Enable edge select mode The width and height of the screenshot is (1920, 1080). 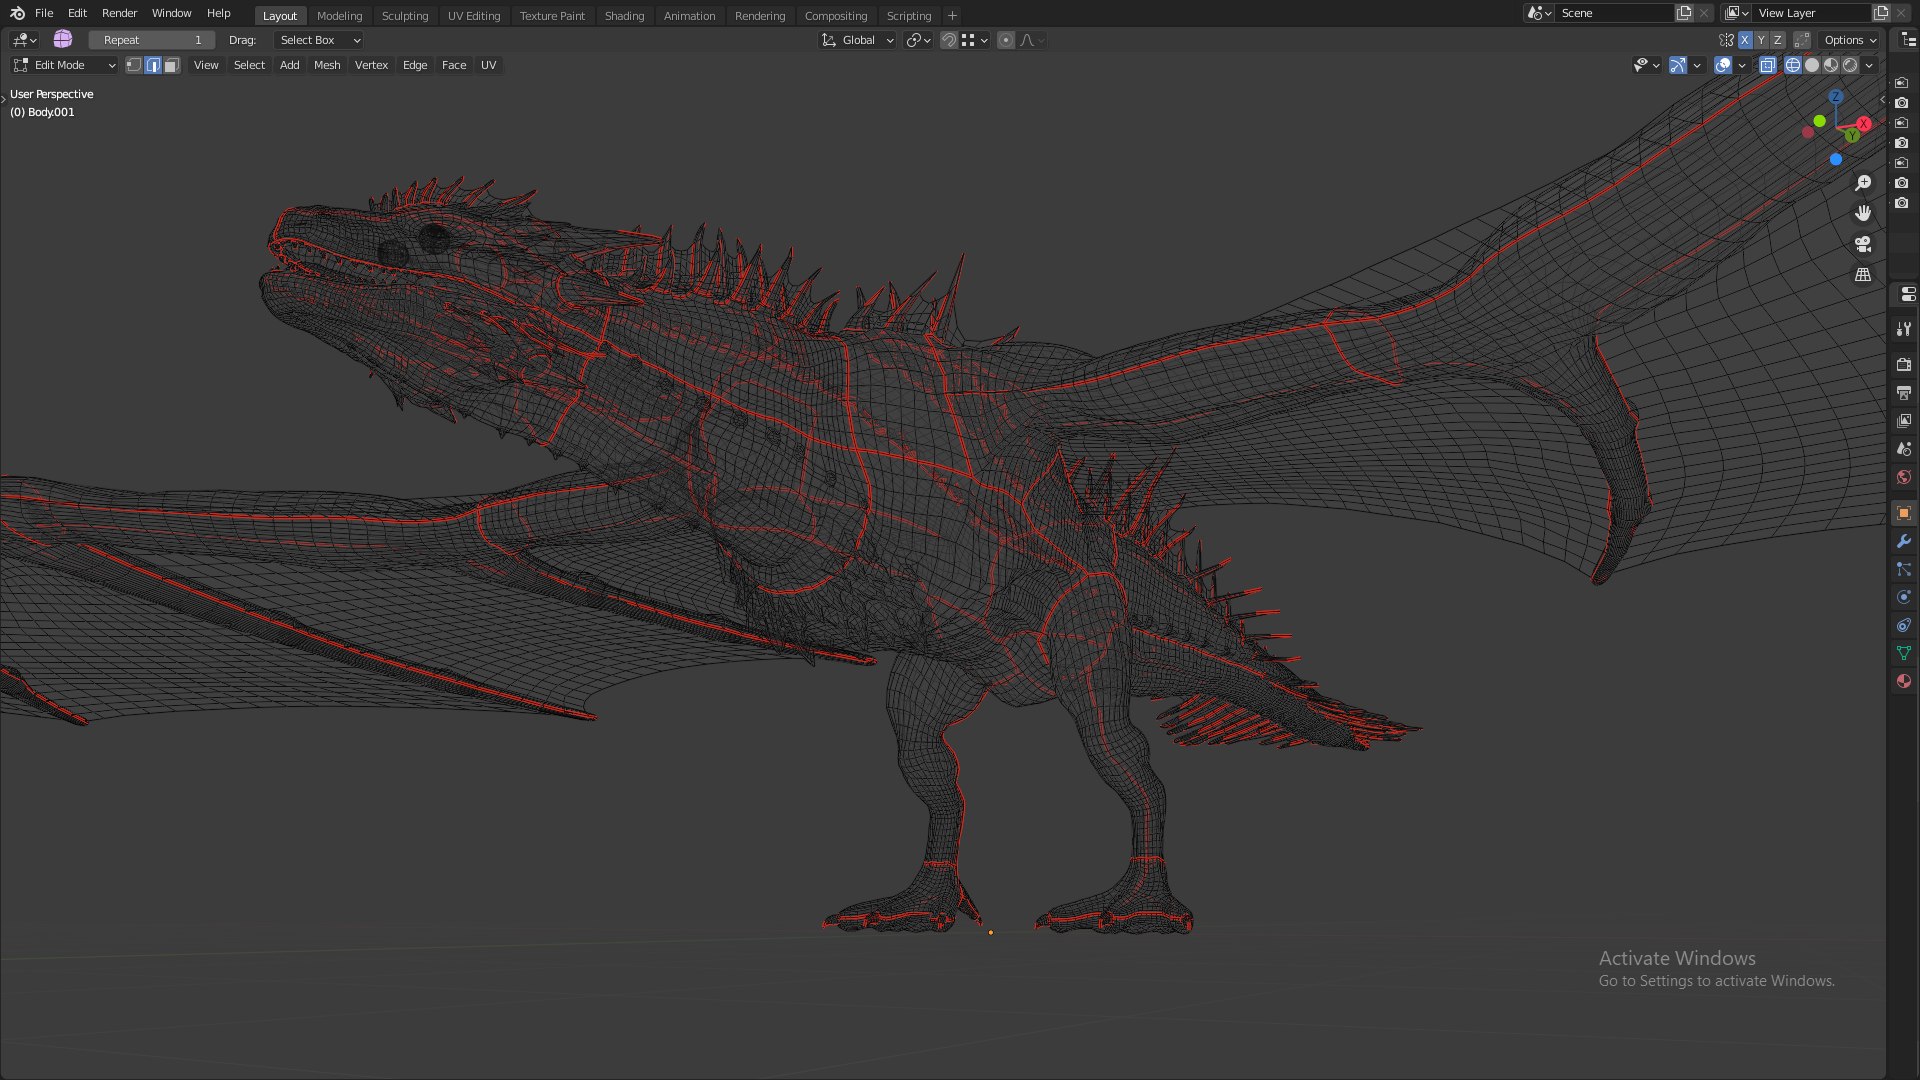coord(153,65)
